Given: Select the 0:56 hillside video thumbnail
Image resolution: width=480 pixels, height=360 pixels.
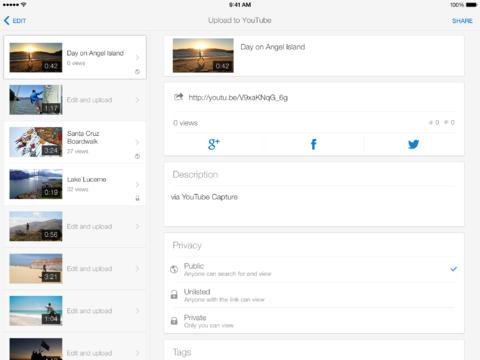Looking at the screenshot, I should tap(36, 226).
